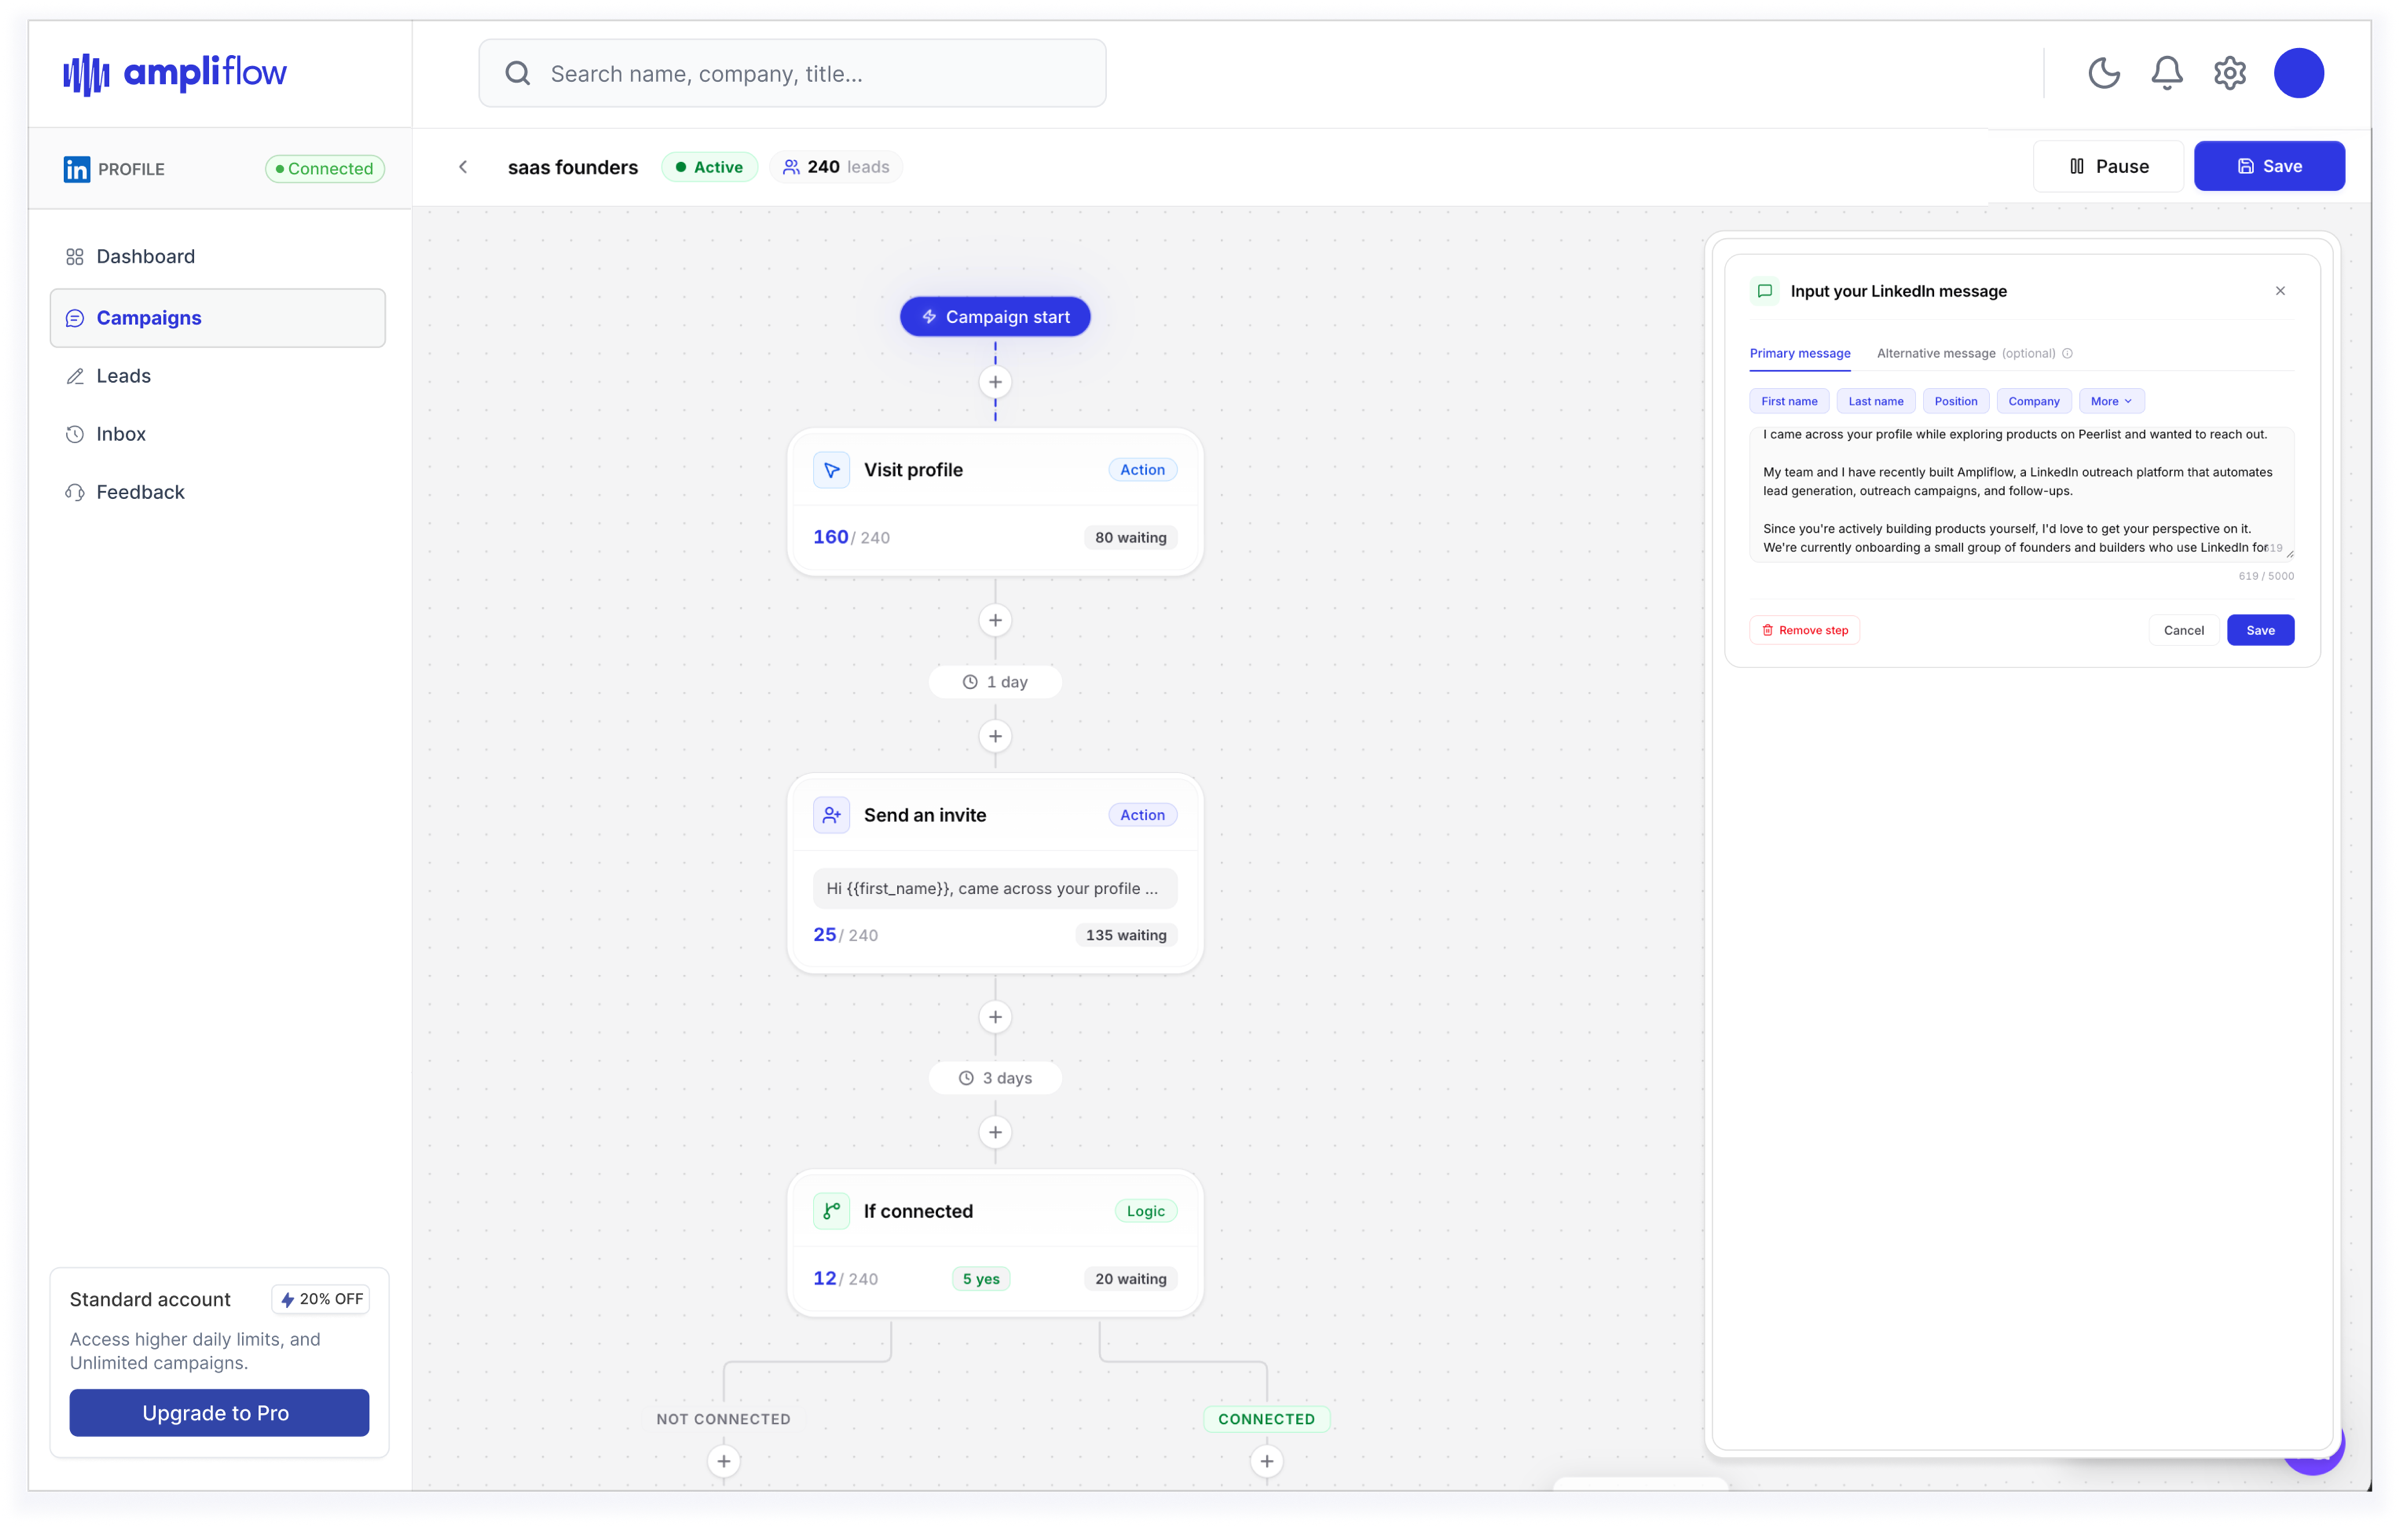The width and height of the screenshot is (2400, 1528).
Task: Toggle dark mode with the moon icon
Action: point(2103,73)
